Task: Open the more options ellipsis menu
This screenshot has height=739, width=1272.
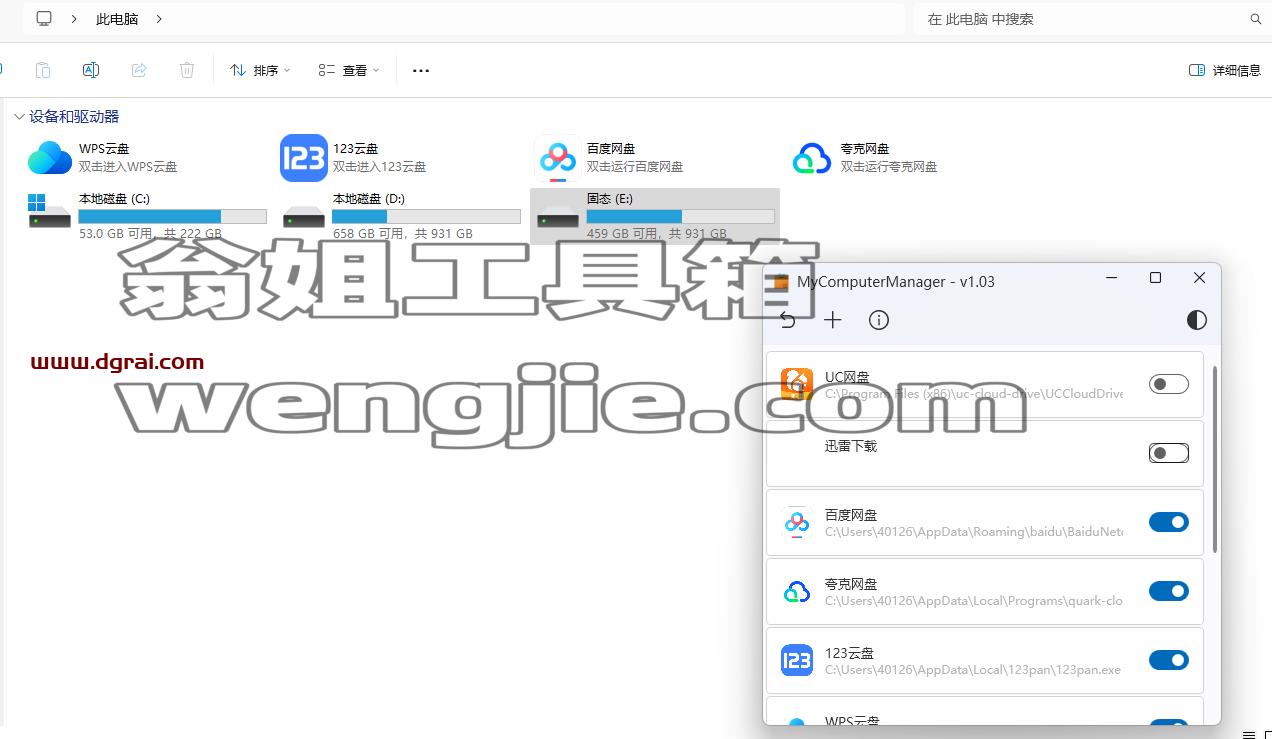Action: tap(421, 70)
